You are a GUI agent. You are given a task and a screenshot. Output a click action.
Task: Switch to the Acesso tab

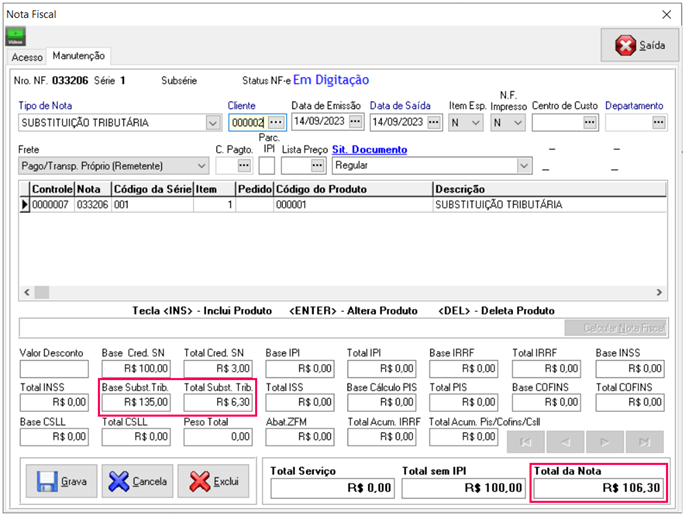click(27, 57)
